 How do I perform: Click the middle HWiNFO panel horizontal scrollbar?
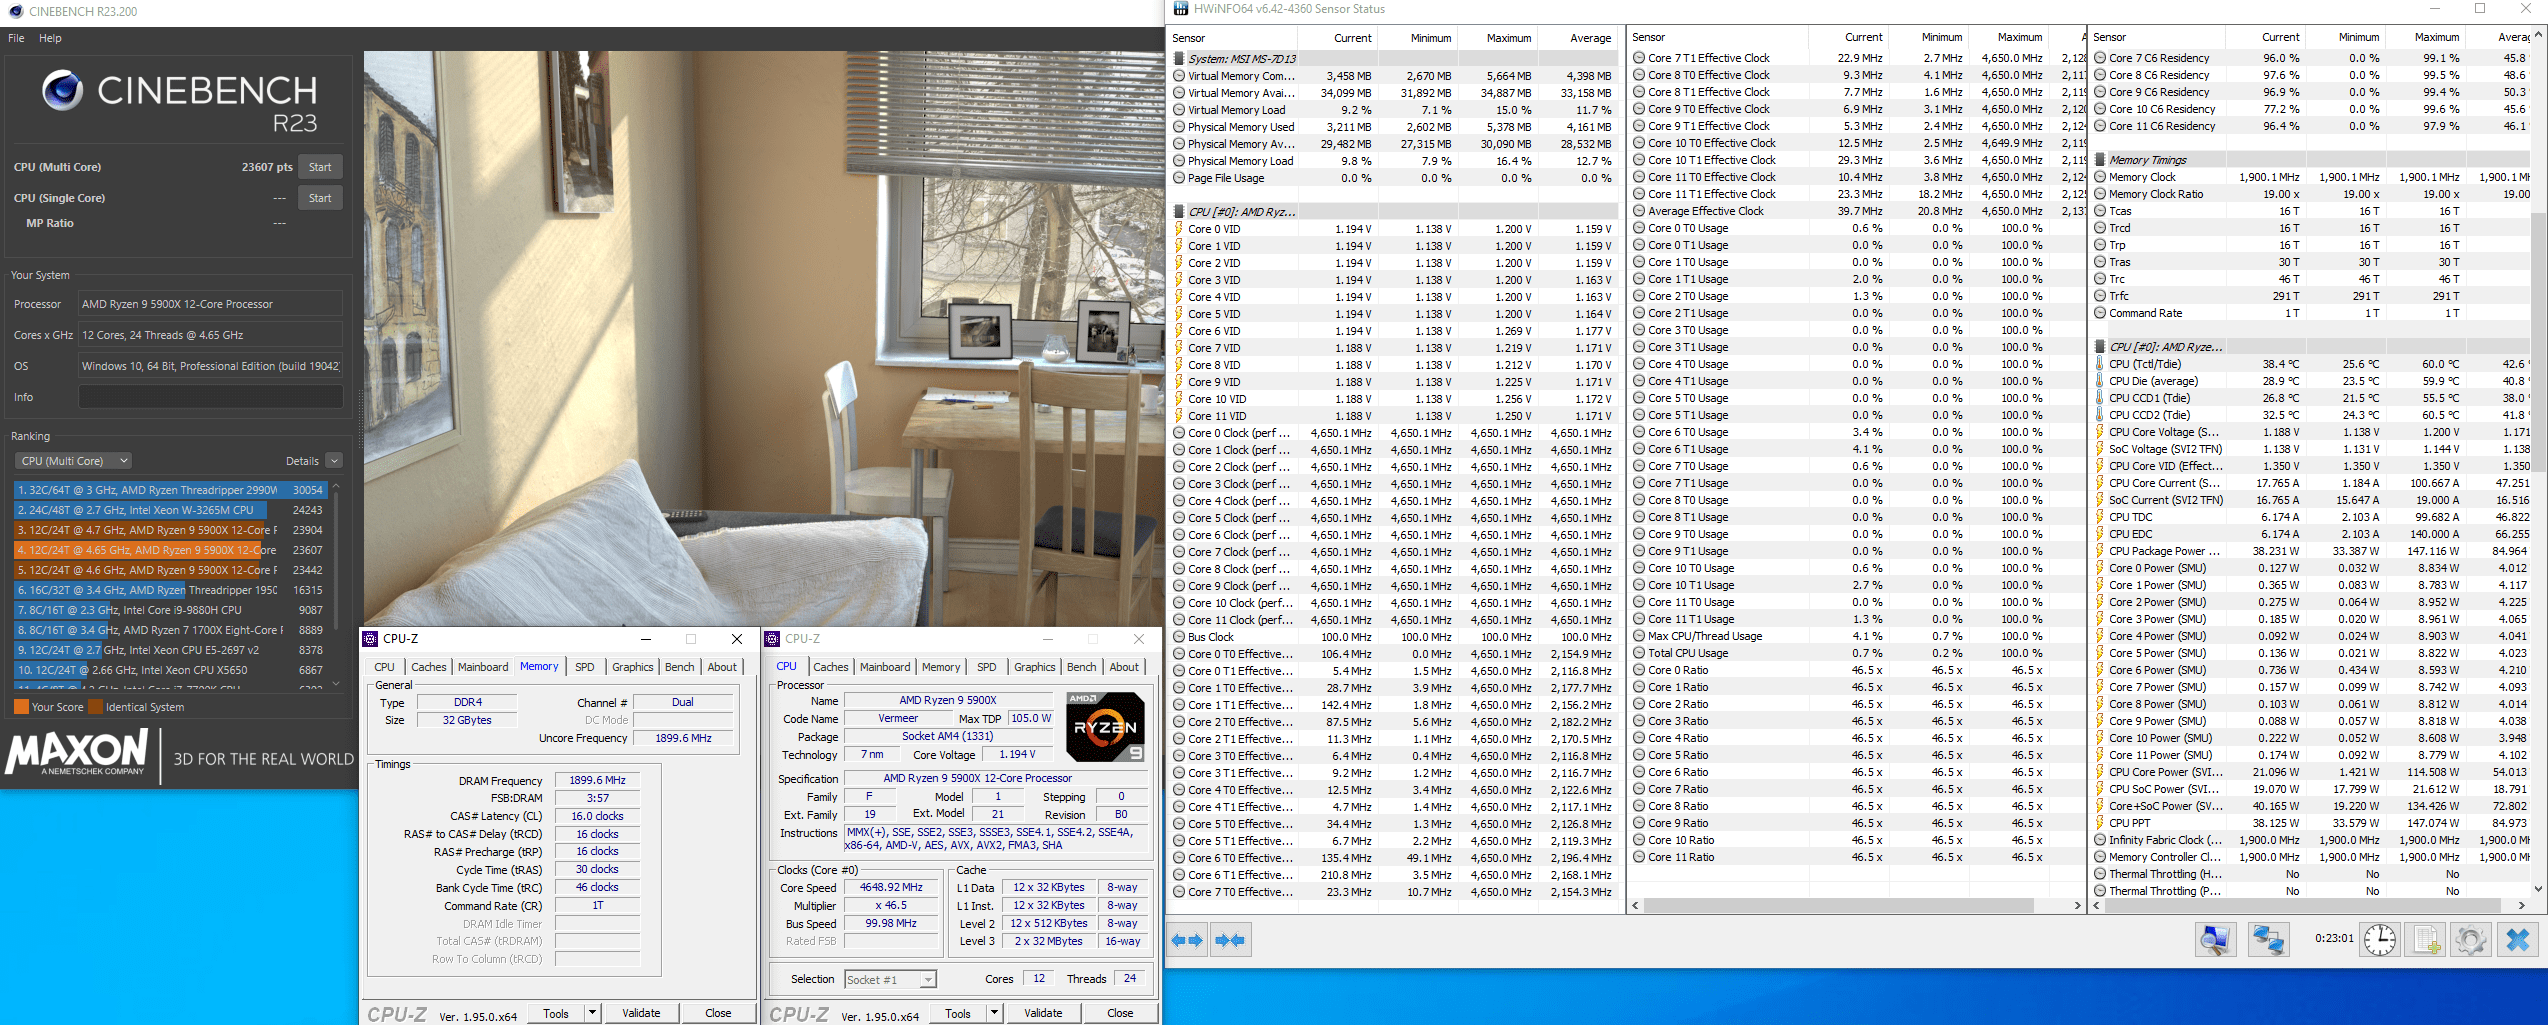point(1838,906)
